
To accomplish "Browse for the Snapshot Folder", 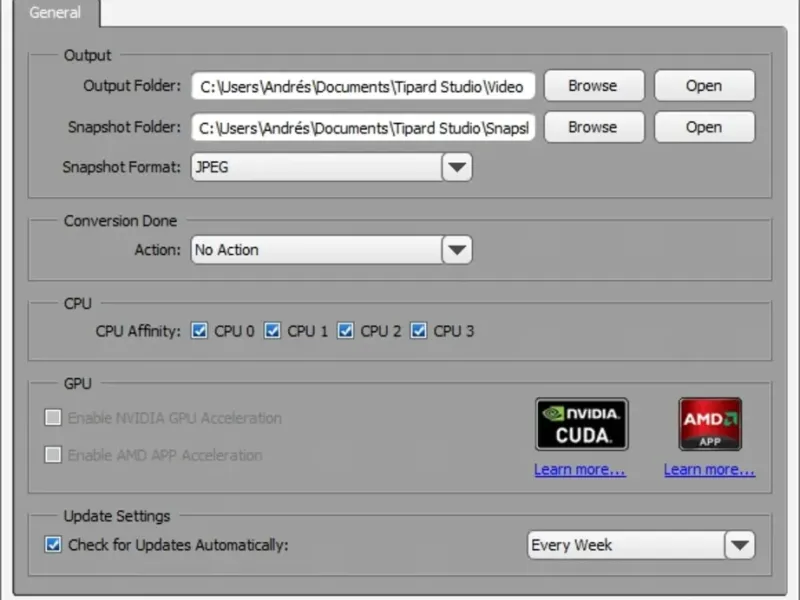I will click(x=594, y=127).
